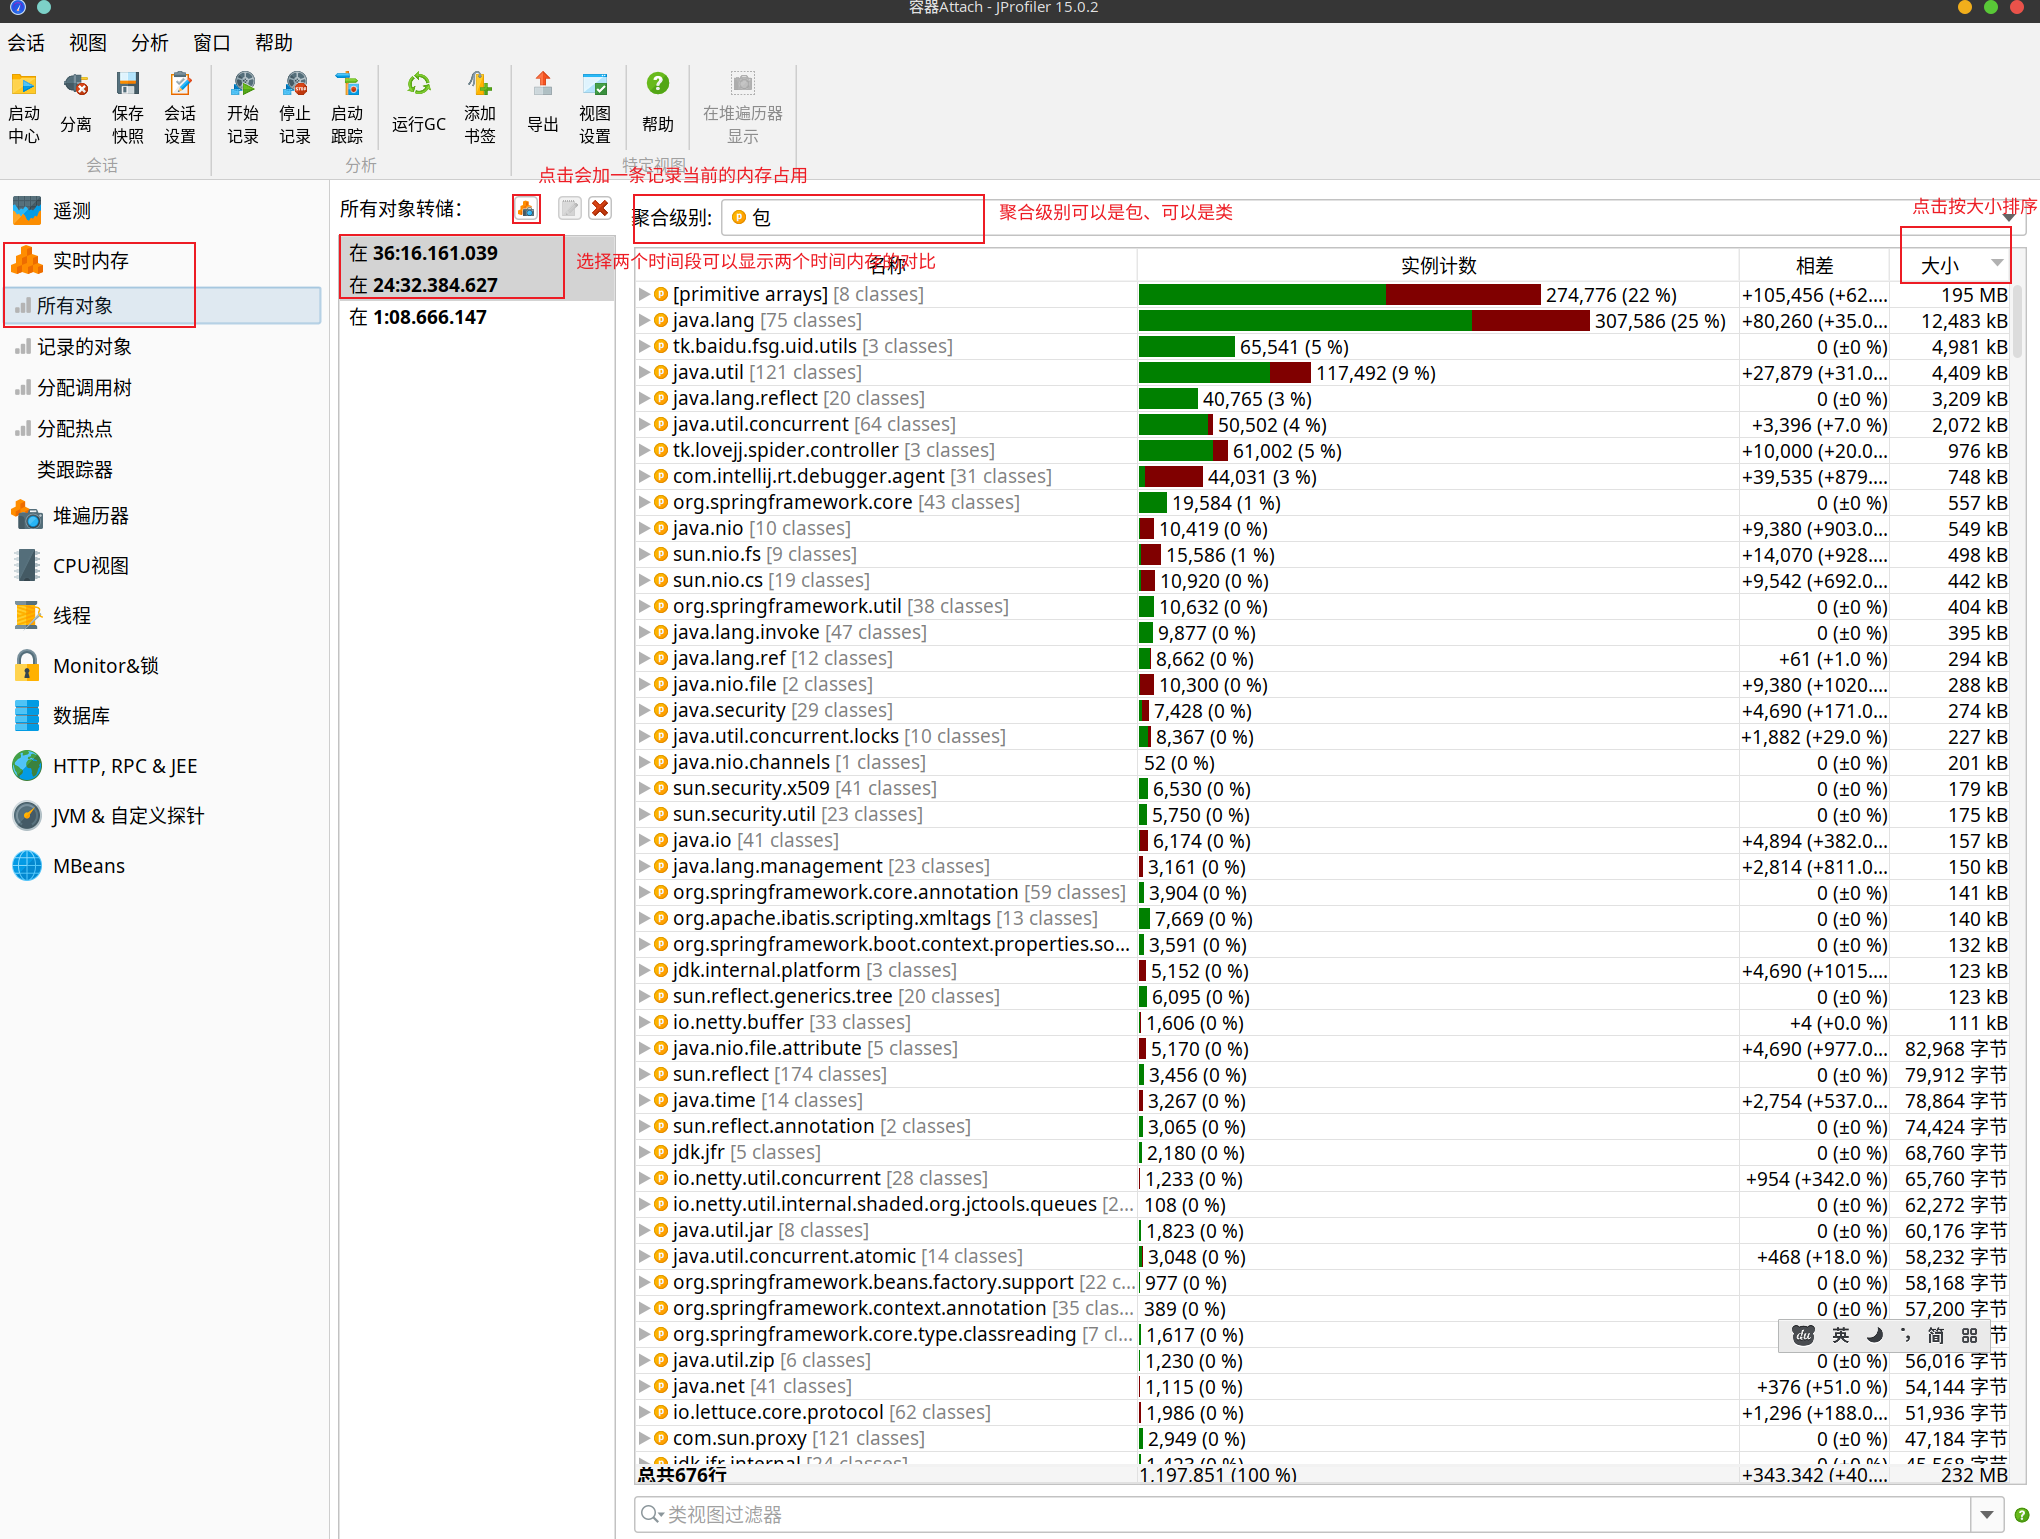Viewport: 2040px width, 1539px height.
Task: Click the orange mark-current-values dump icon
Action: pos(526,208)
